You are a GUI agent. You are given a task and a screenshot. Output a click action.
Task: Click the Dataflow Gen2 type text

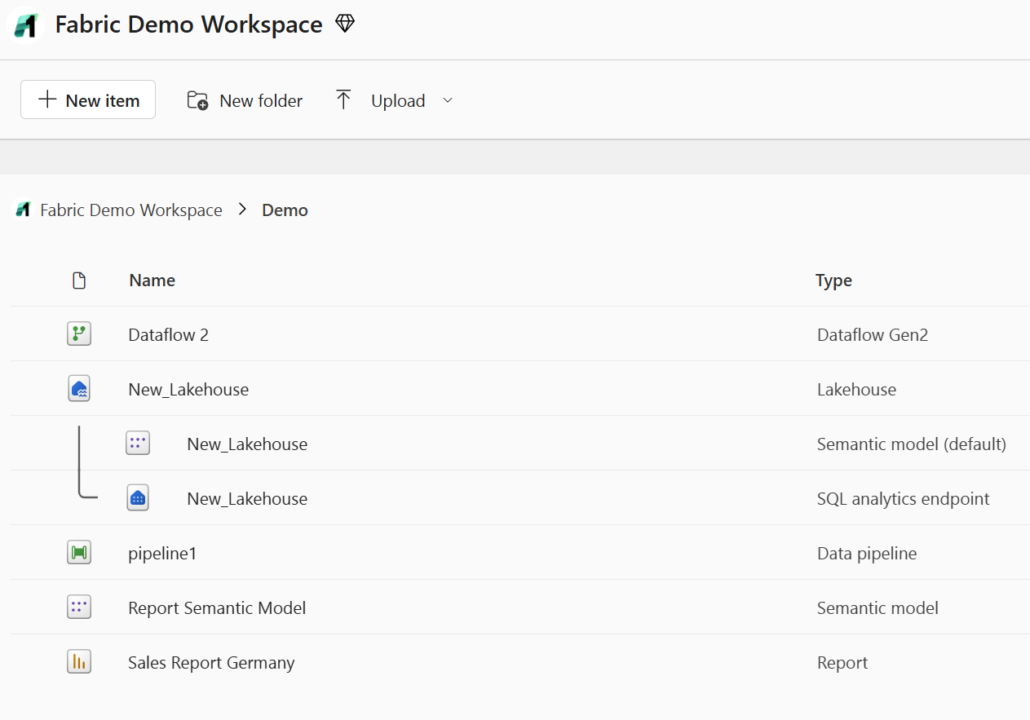pos(872,335)
